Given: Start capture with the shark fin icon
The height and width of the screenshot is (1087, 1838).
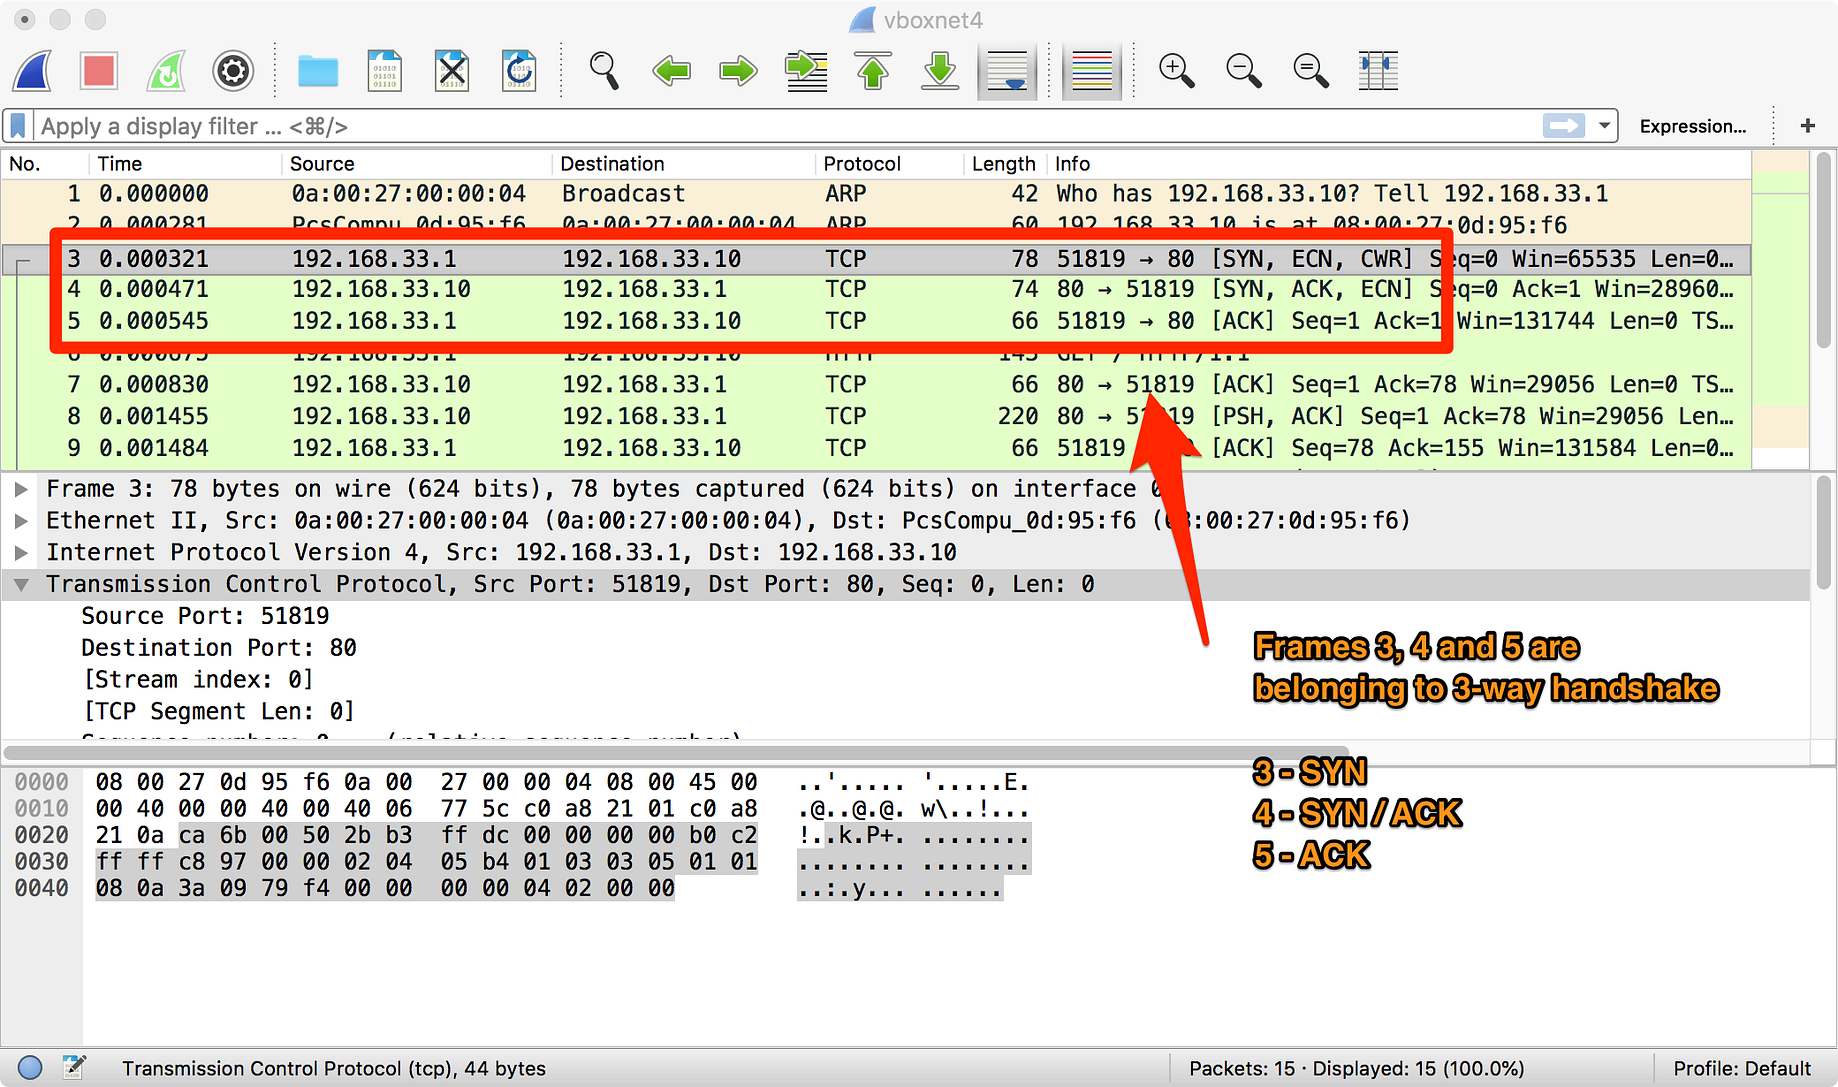Looking at the screenshot, I should pos(33,71).
